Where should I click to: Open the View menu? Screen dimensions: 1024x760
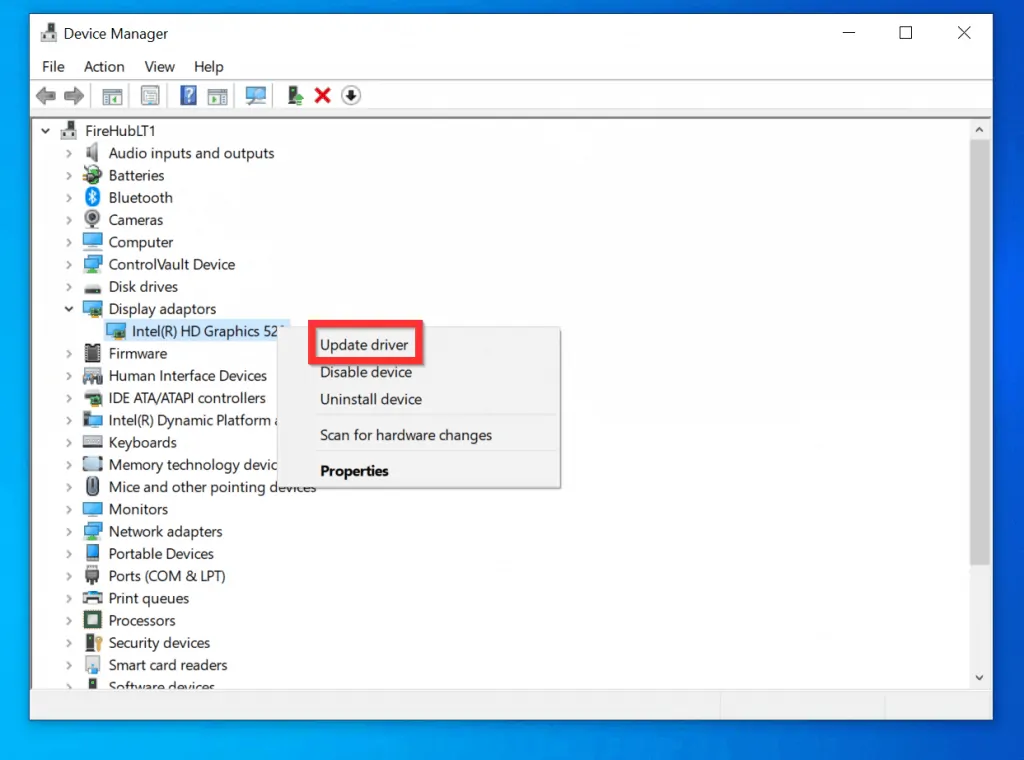pyautogui.click(x=159, y=66)
